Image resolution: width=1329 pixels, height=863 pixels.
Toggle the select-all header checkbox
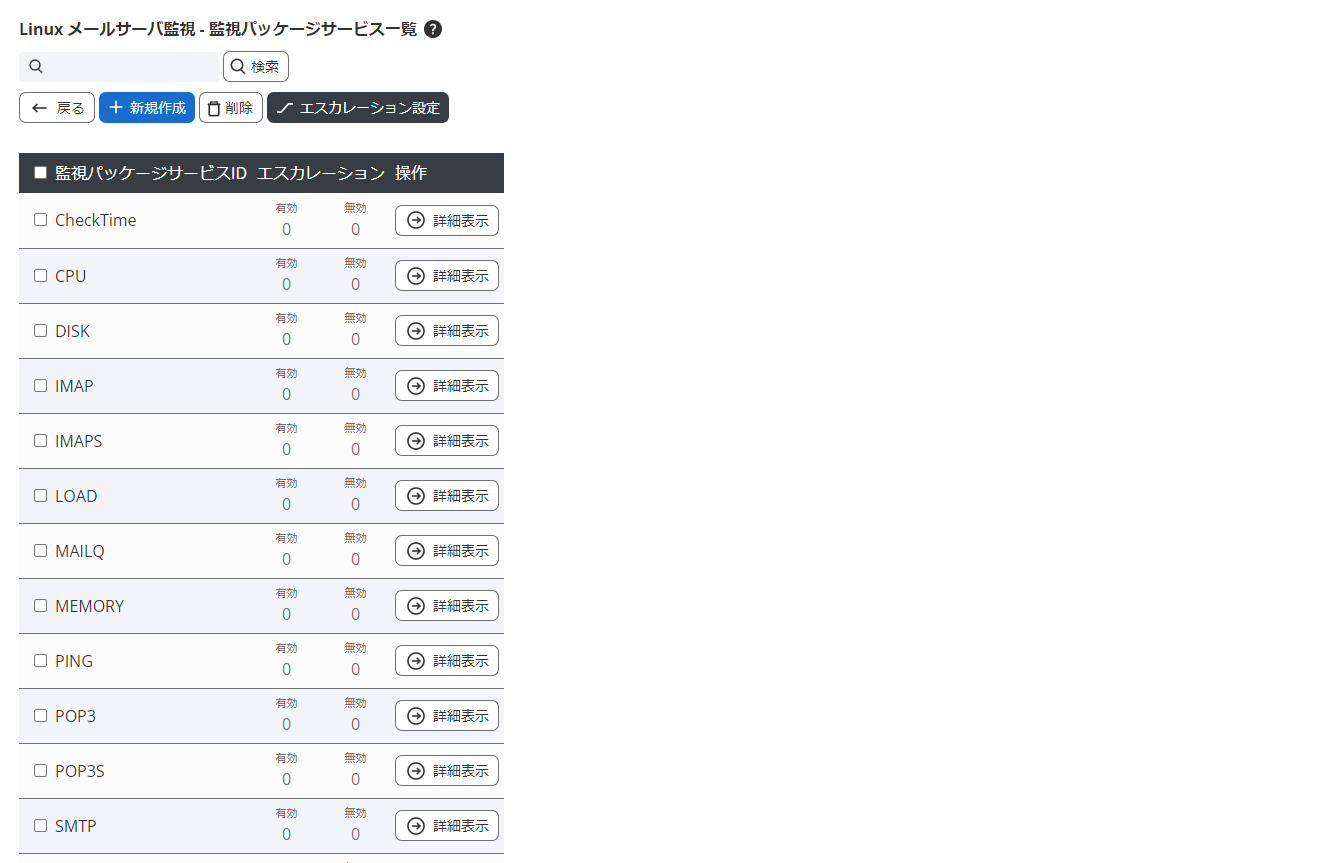click(x=41, y=173)
